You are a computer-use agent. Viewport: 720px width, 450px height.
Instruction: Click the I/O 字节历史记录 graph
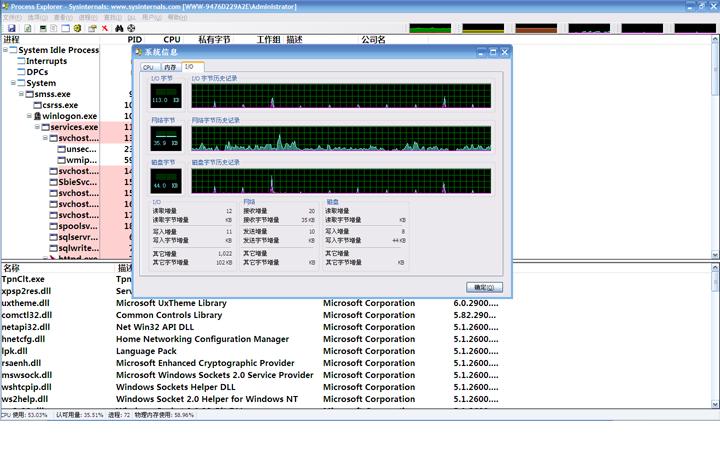tap(341, 96)
